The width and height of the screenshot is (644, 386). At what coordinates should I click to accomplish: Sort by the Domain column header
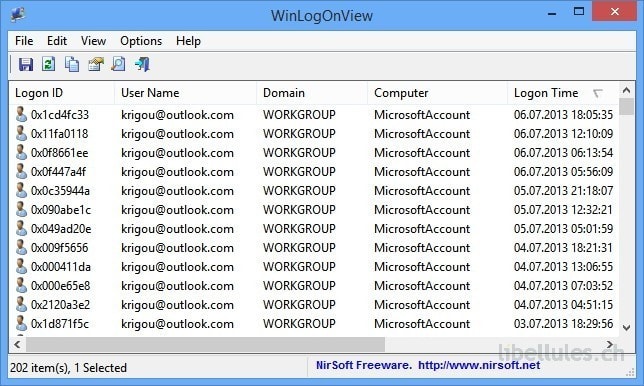(312, 93)
